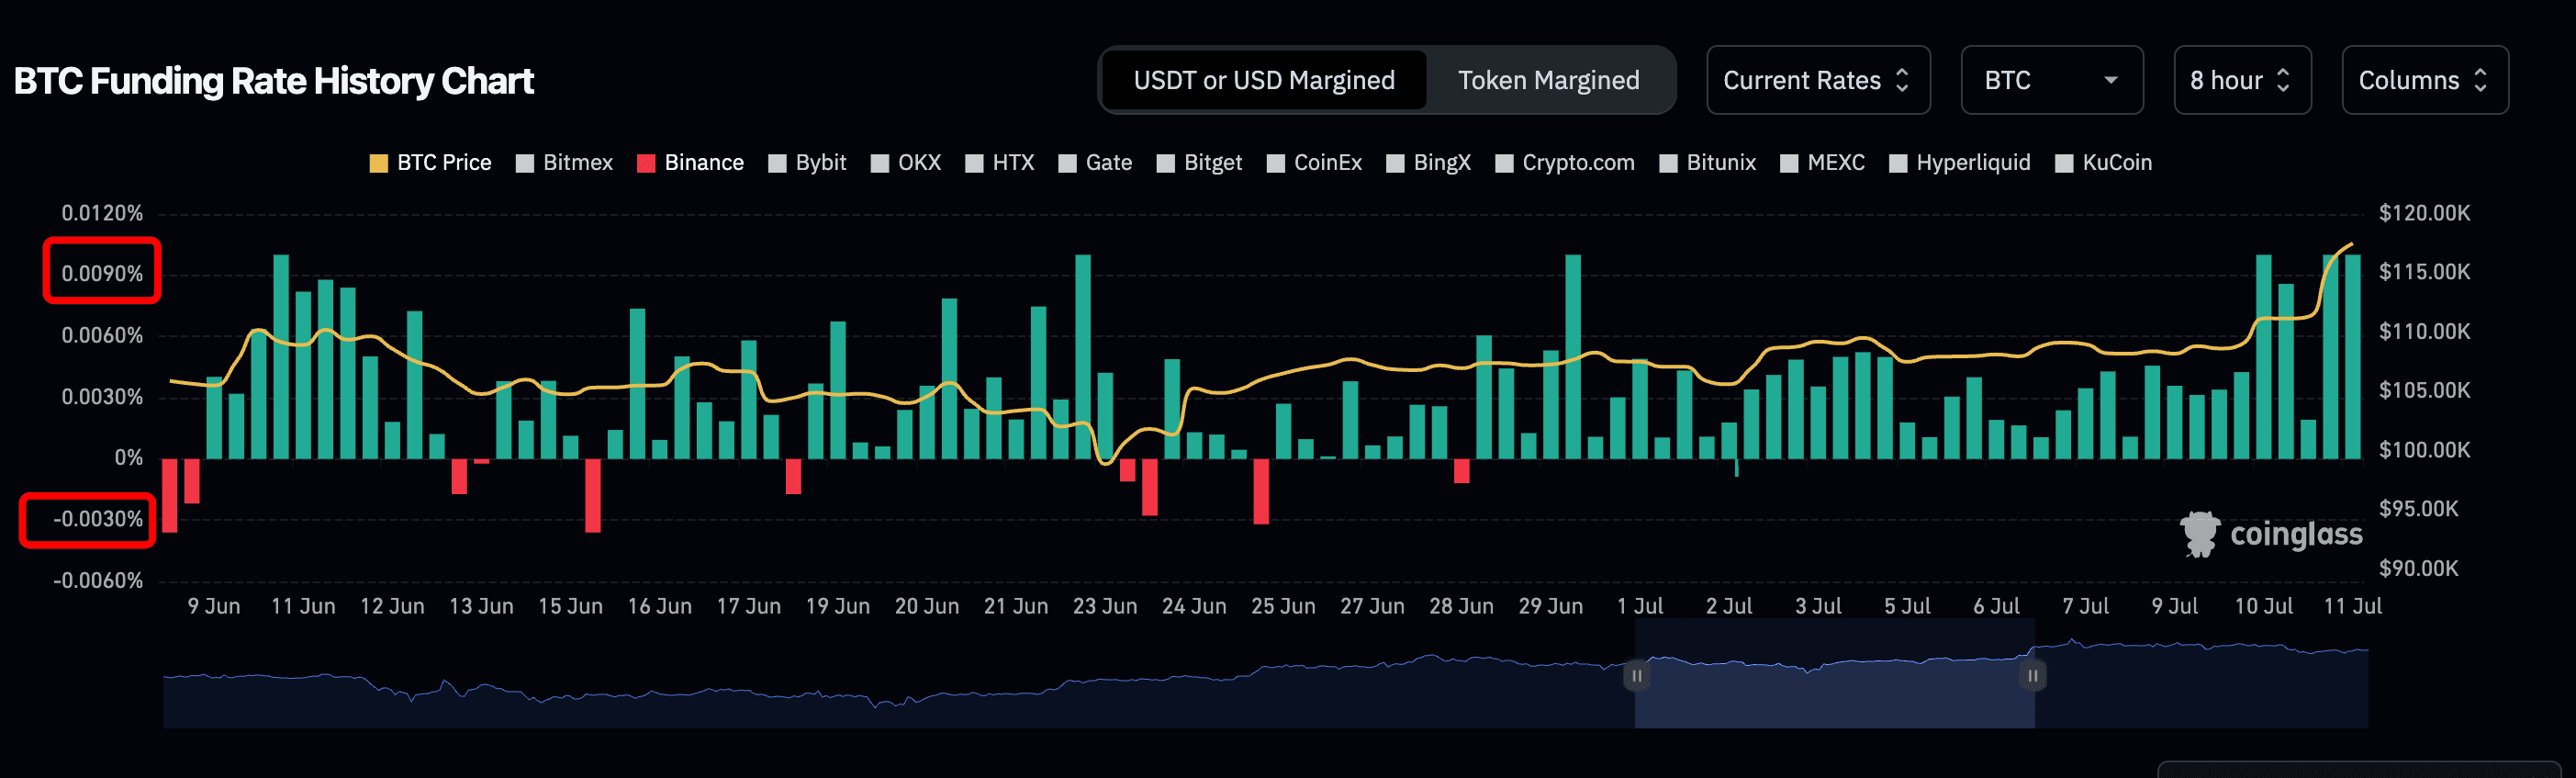Open 8 hour interval dropdown
The height and width of the screenshot is (778, 2576).
click(2242, 80)
